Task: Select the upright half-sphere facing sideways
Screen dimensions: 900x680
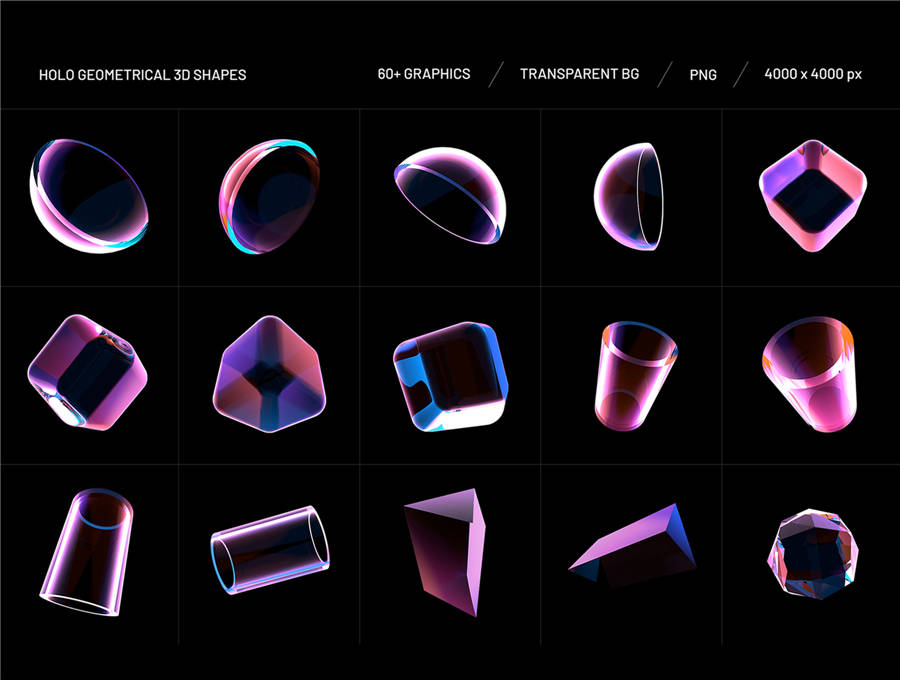Action: [x=629, y=196]
